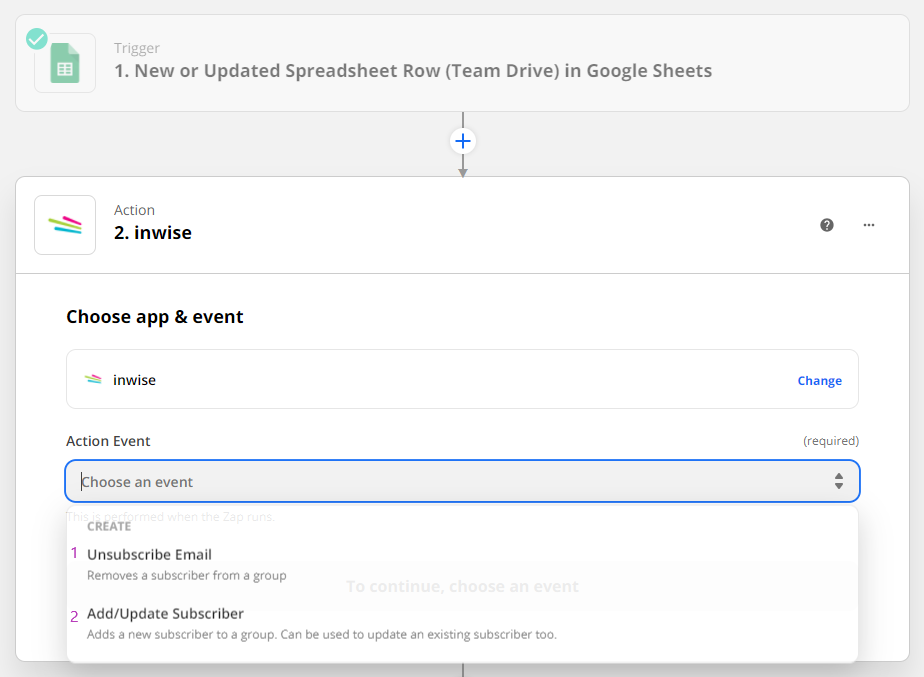Viewport: 924px width, 677px height.
Task: Focus the Choose an event field
Action: [463, 481]
